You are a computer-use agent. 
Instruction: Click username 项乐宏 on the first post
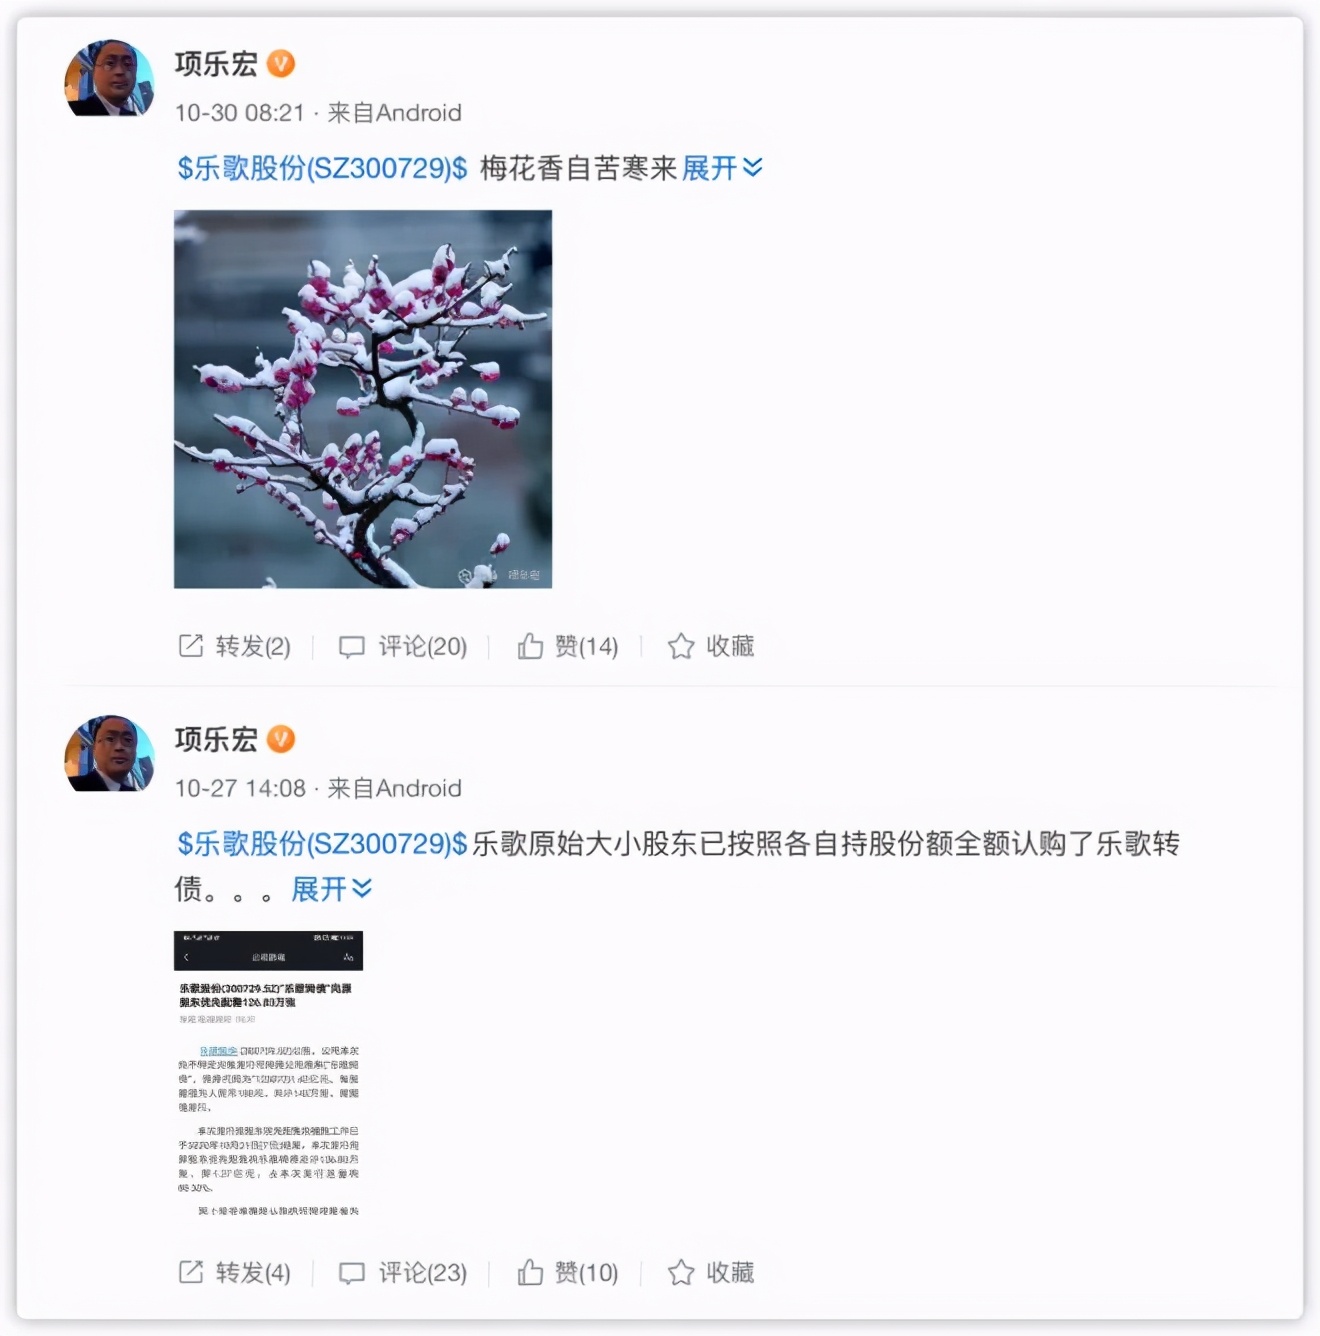click(x=216, y=64)
